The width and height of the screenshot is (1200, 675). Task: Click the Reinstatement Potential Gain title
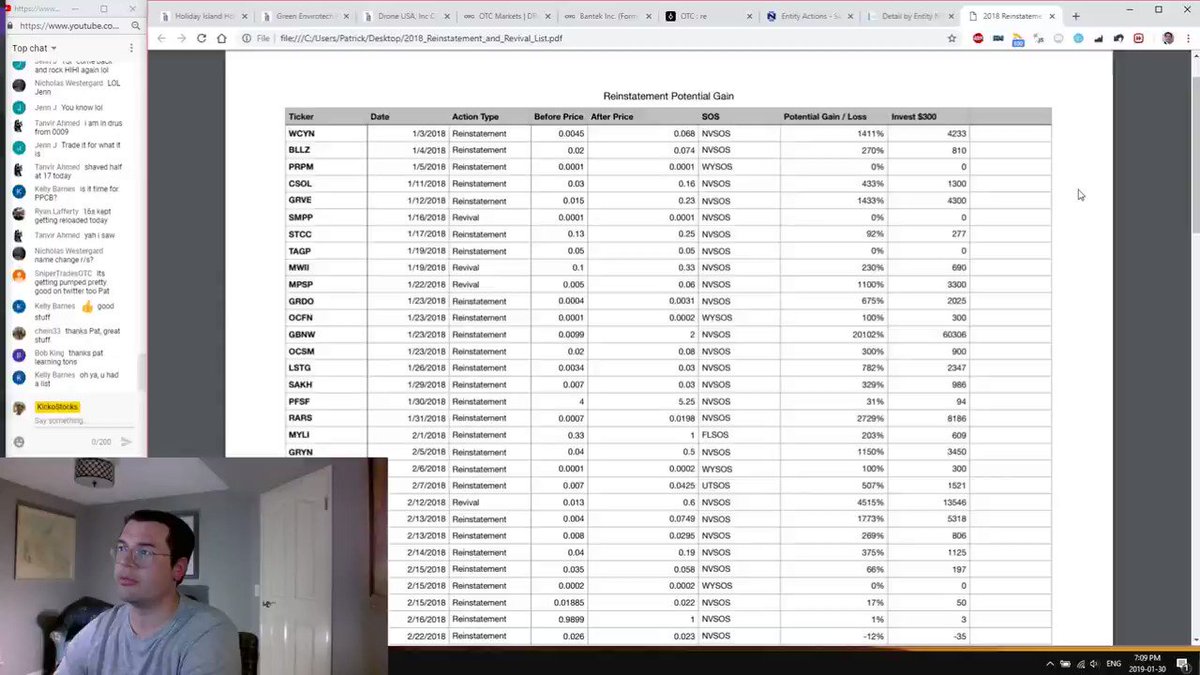(669, 96)
